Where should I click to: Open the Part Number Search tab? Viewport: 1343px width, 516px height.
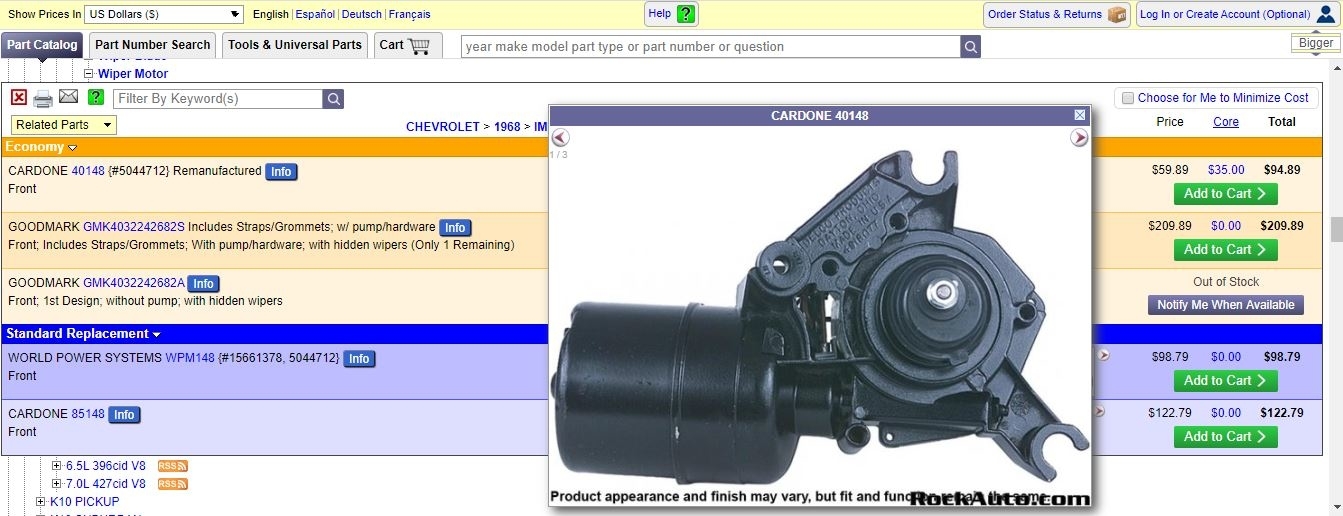coord(153,45)
